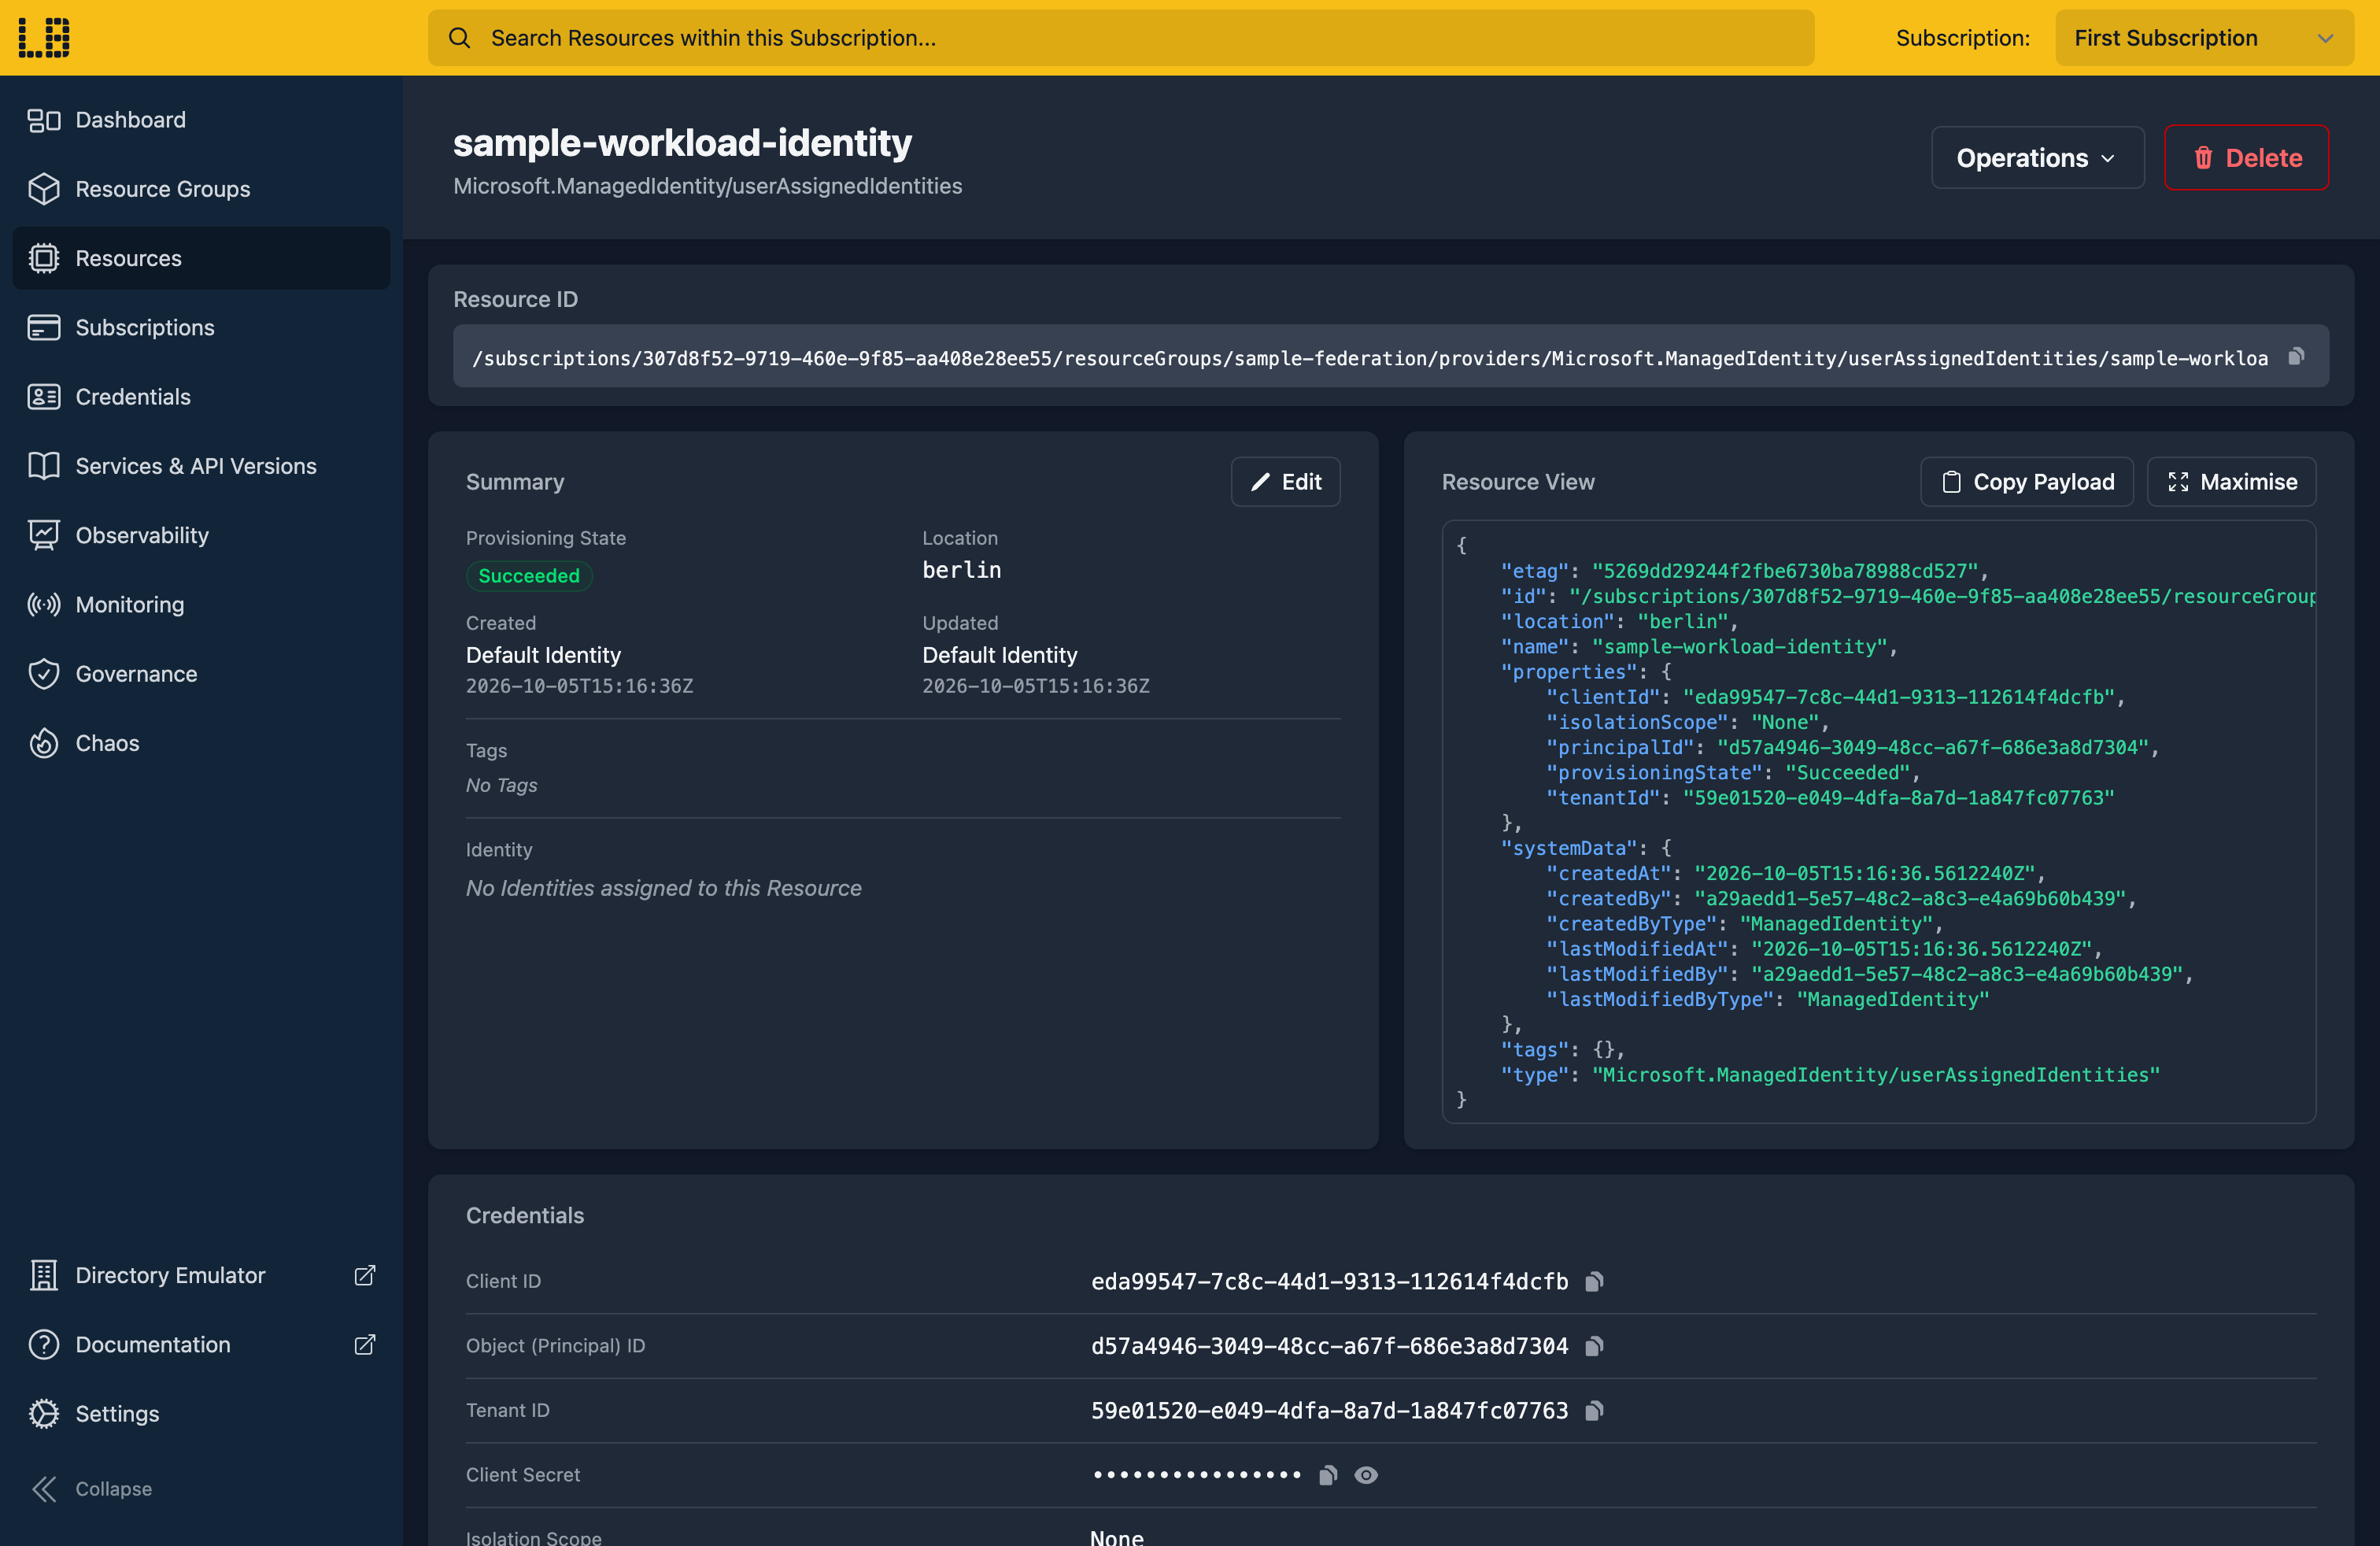Focus the Search Resources input field
The width and height of the screenshot is (2380, 1546).
pyautogui.click(x=1121, y=38)
